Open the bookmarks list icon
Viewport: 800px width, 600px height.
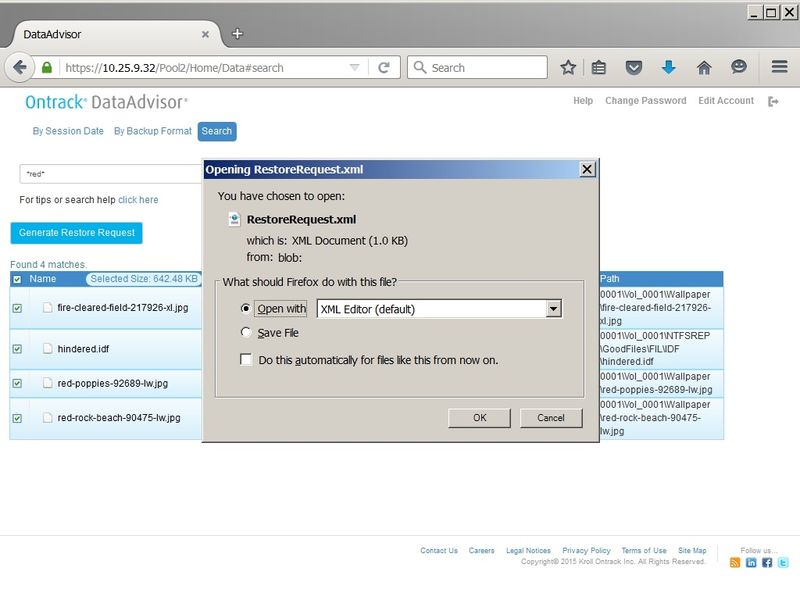click(x=599, y=68)
